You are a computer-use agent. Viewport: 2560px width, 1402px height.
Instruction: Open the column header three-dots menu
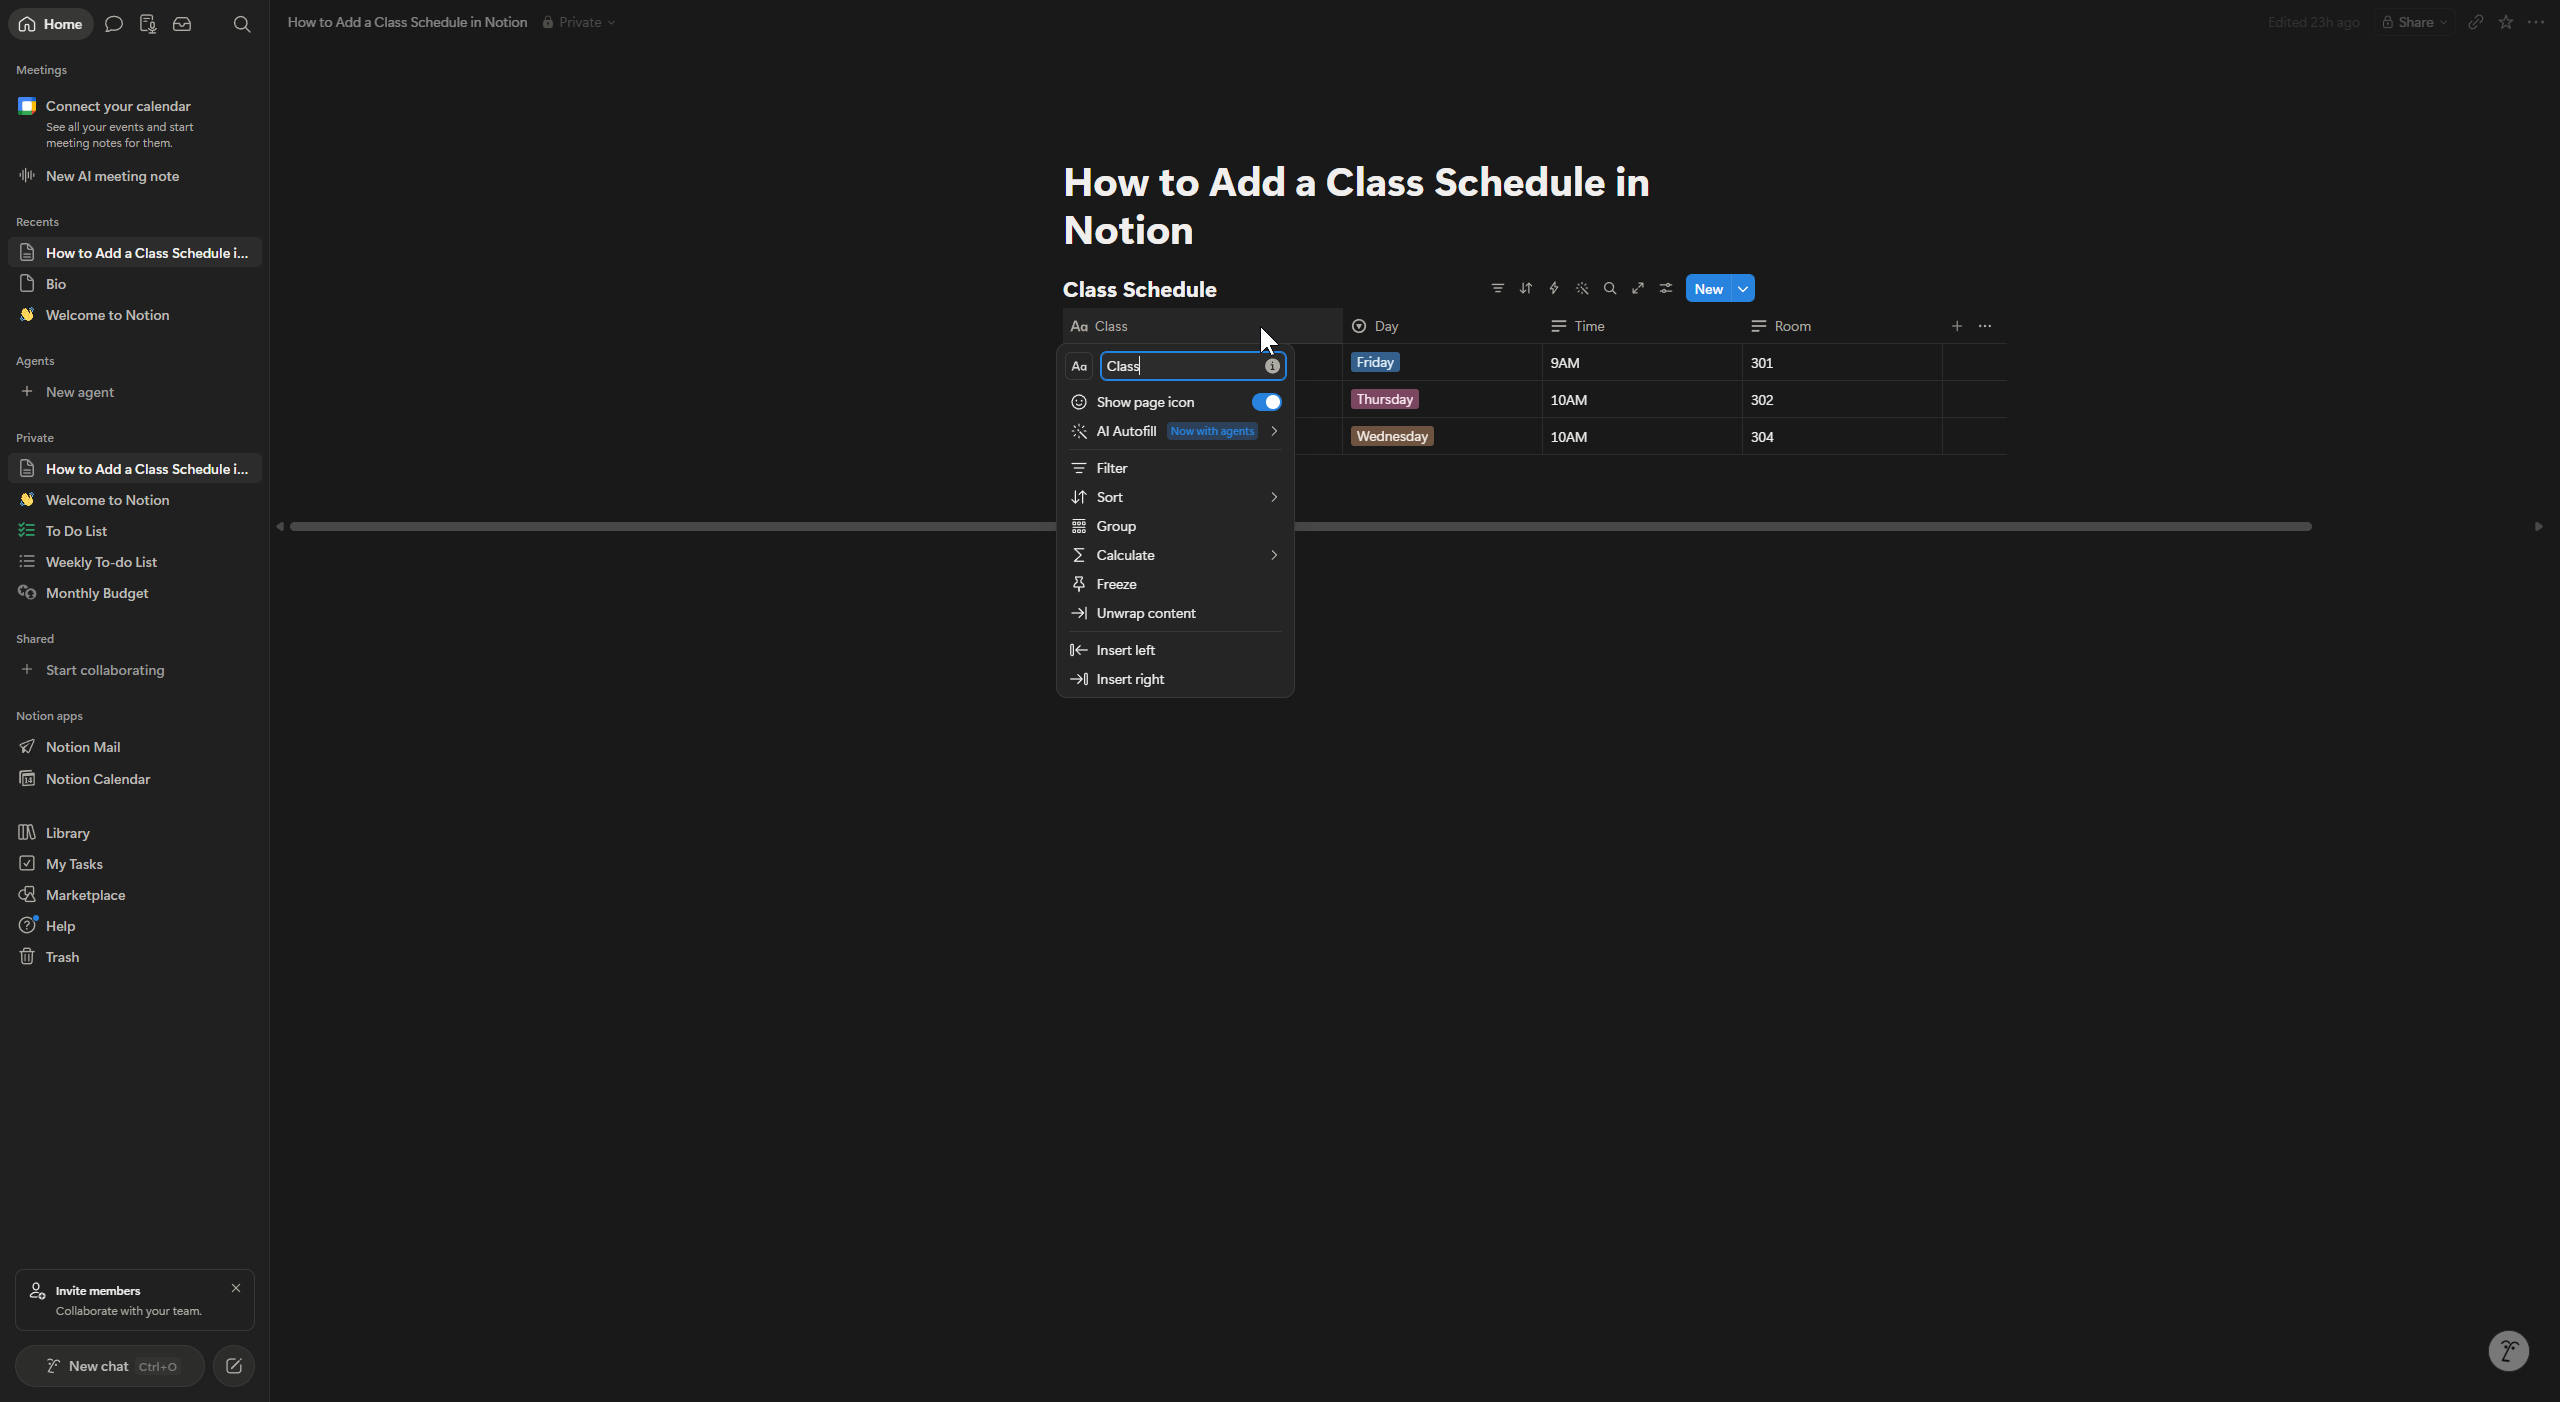coord(1985,326)
